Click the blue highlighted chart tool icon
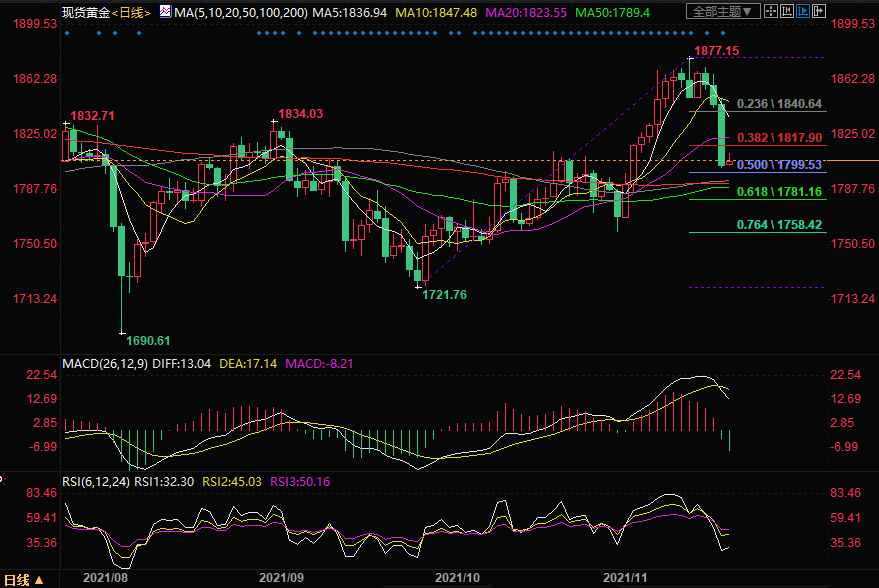The width and height of the screenshot is (879, 588). [x=803, y=11]
